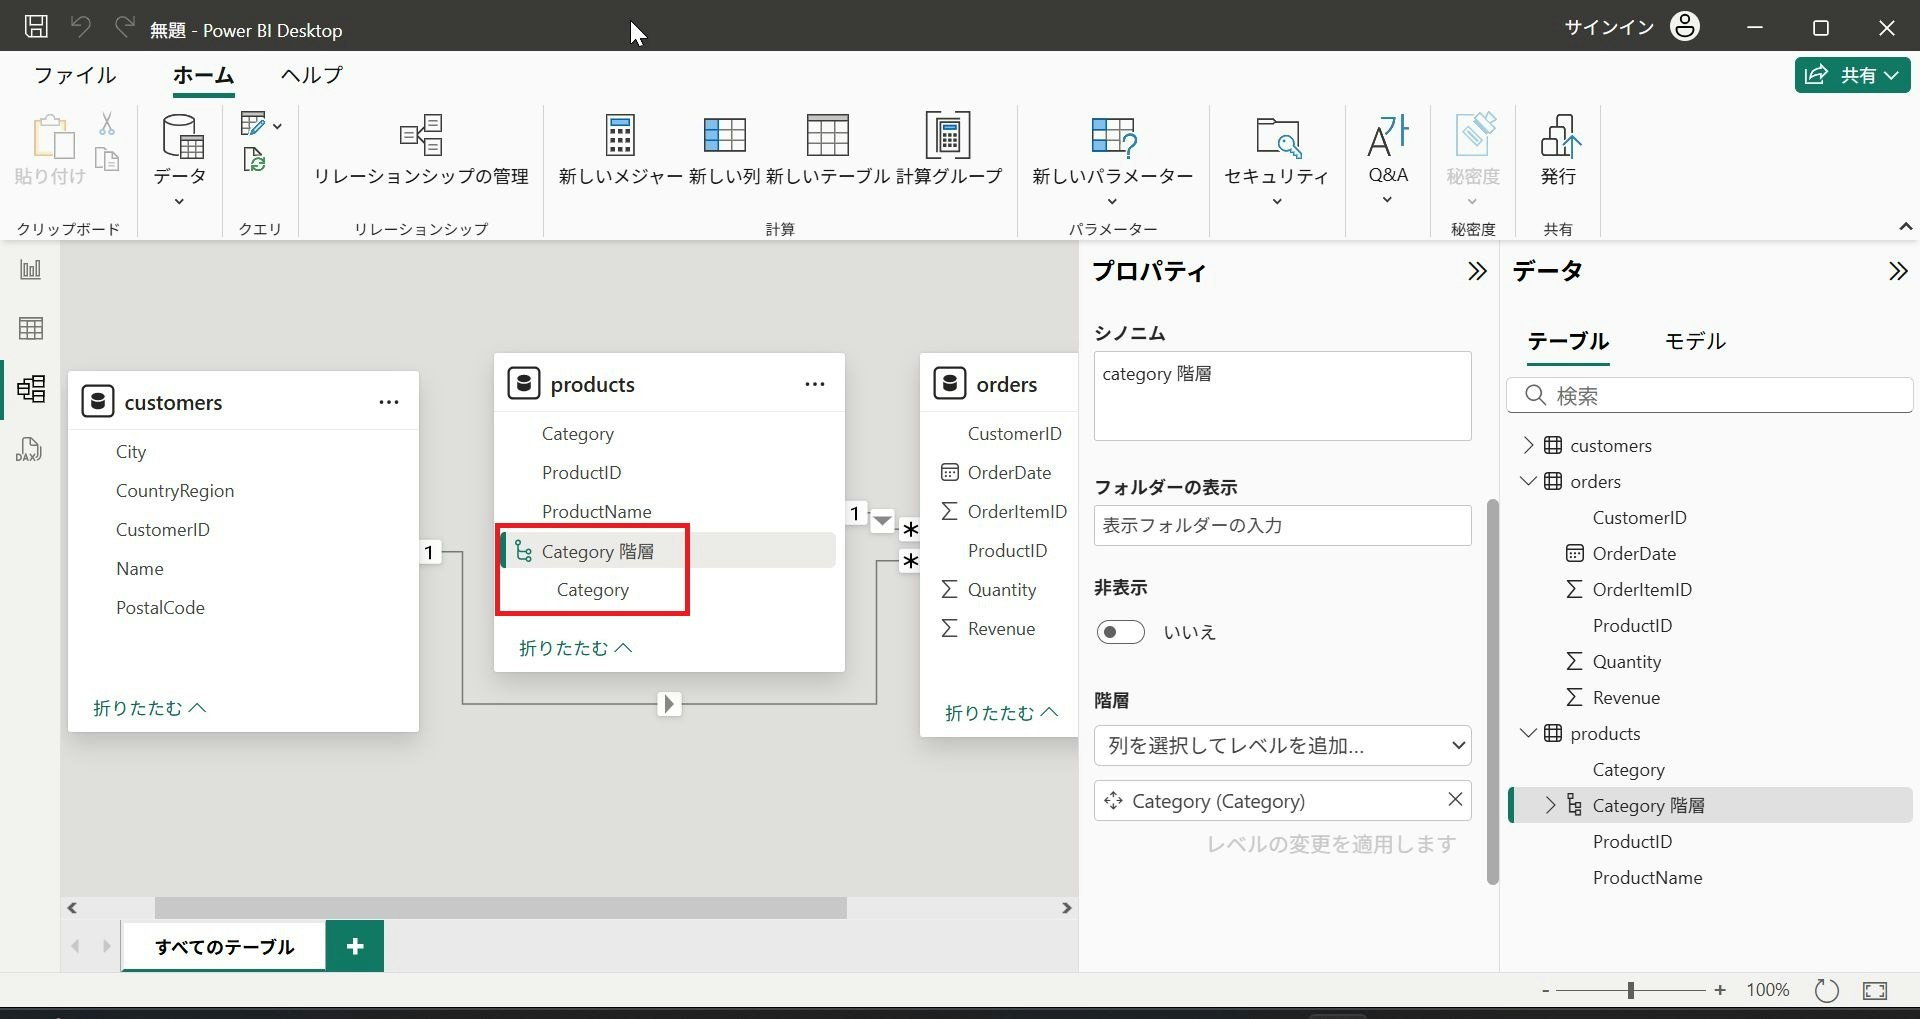Collapse the ribbon with the chevron

click(1906, 227)
